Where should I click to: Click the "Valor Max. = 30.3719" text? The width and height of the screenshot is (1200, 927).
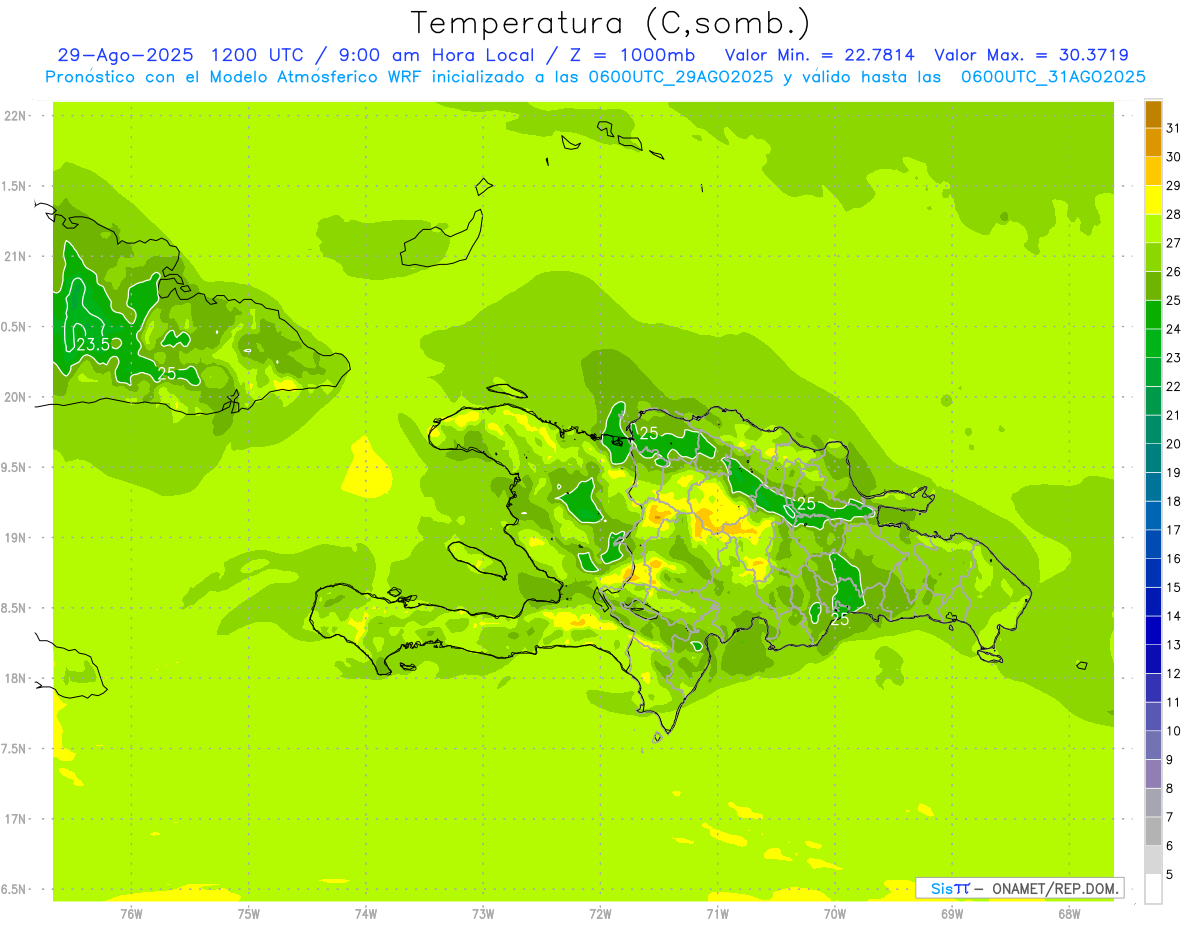(x=1031, y=55)
